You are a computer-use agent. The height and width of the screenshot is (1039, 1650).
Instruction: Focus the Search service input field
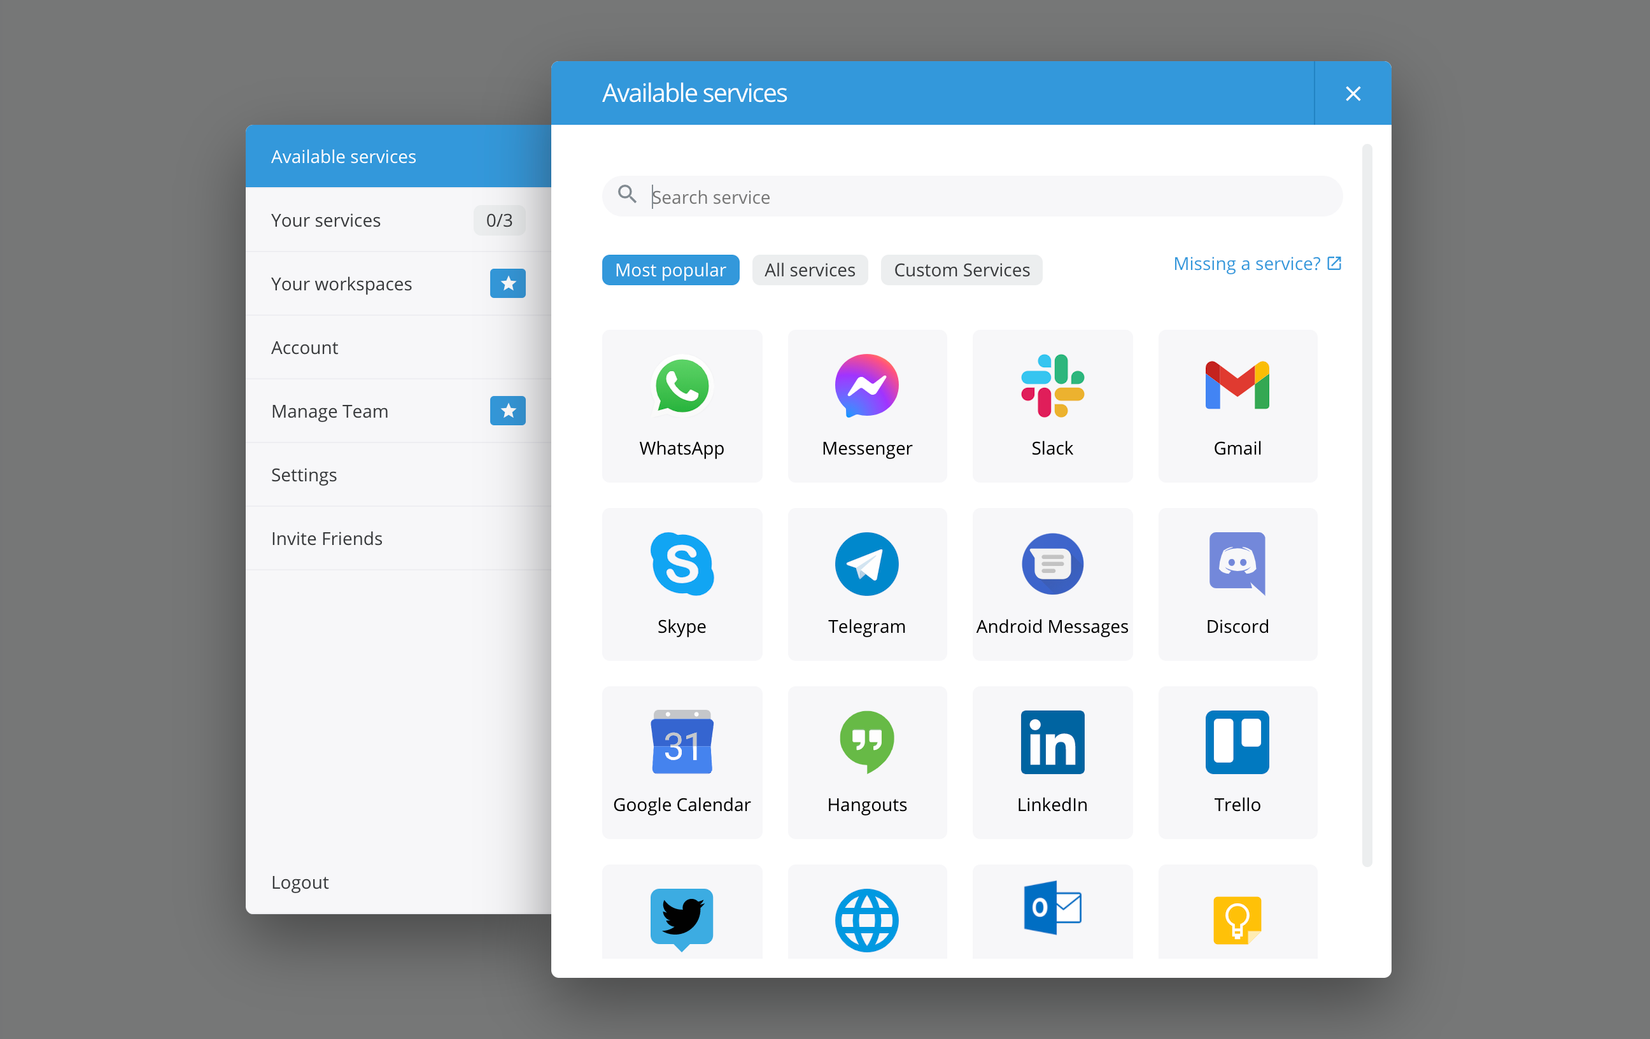tap(972, 196)
